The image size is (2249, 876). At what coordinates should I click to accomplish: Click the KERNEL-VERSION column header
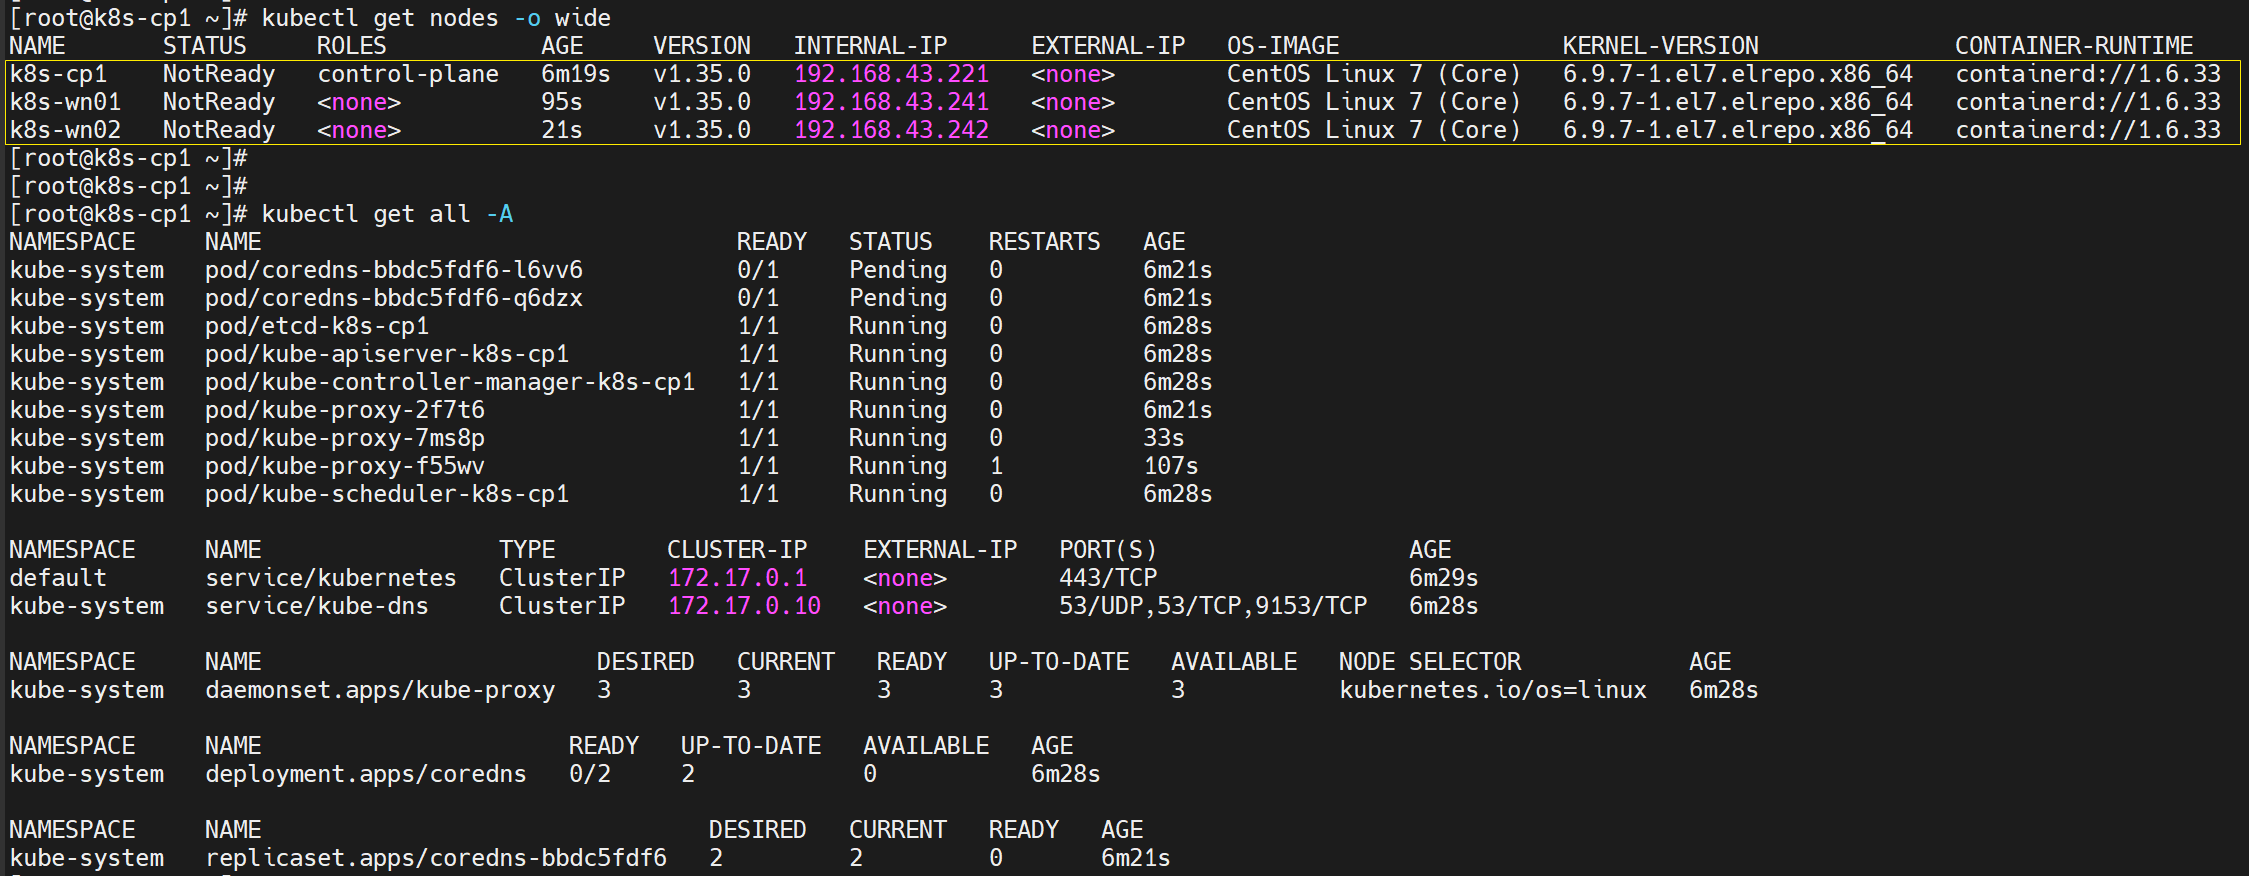click(x=1661, y=46)
